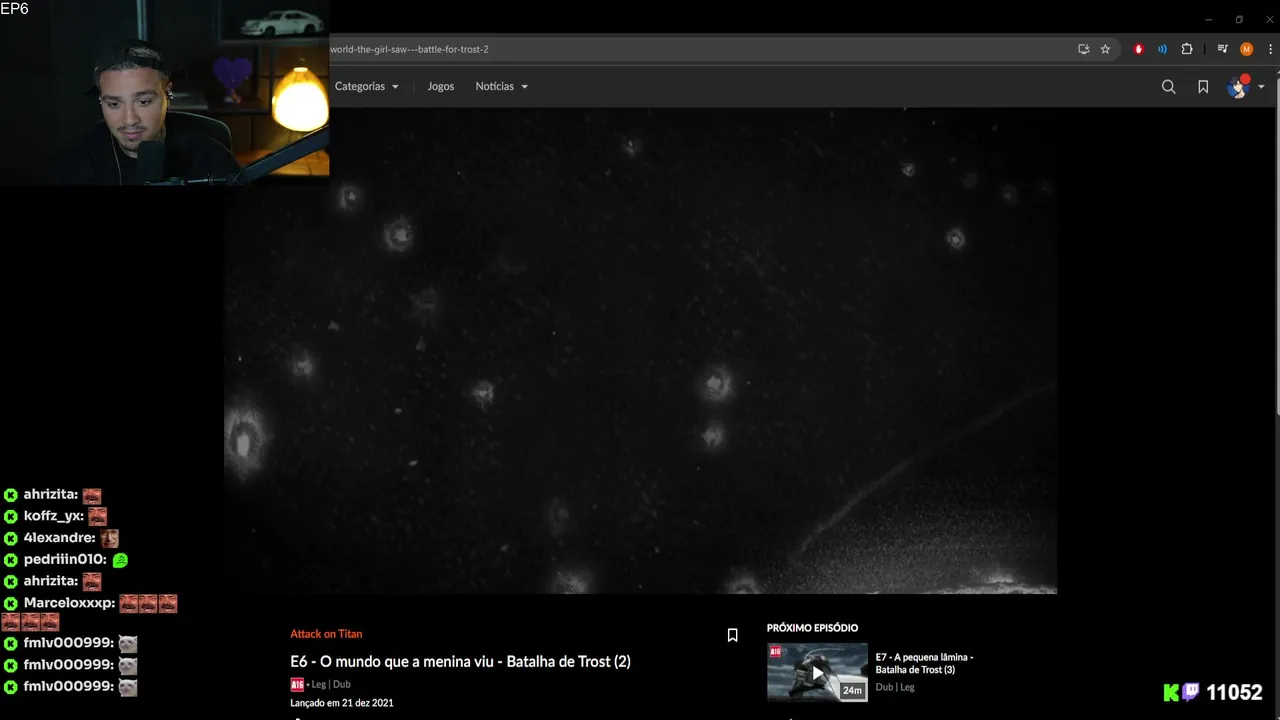Click the install app icon in address bar
Image resolution: width=1280 pixels, height=720 pixels.
pyautogui.click(x=1083, y=49)
